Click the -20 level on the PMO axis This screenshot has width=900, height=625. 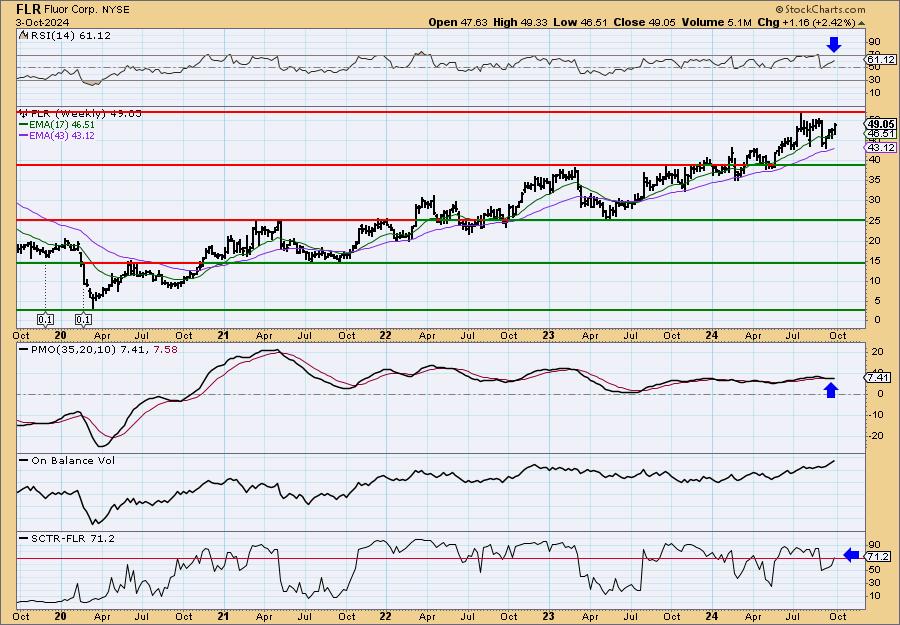coord(875,436)
